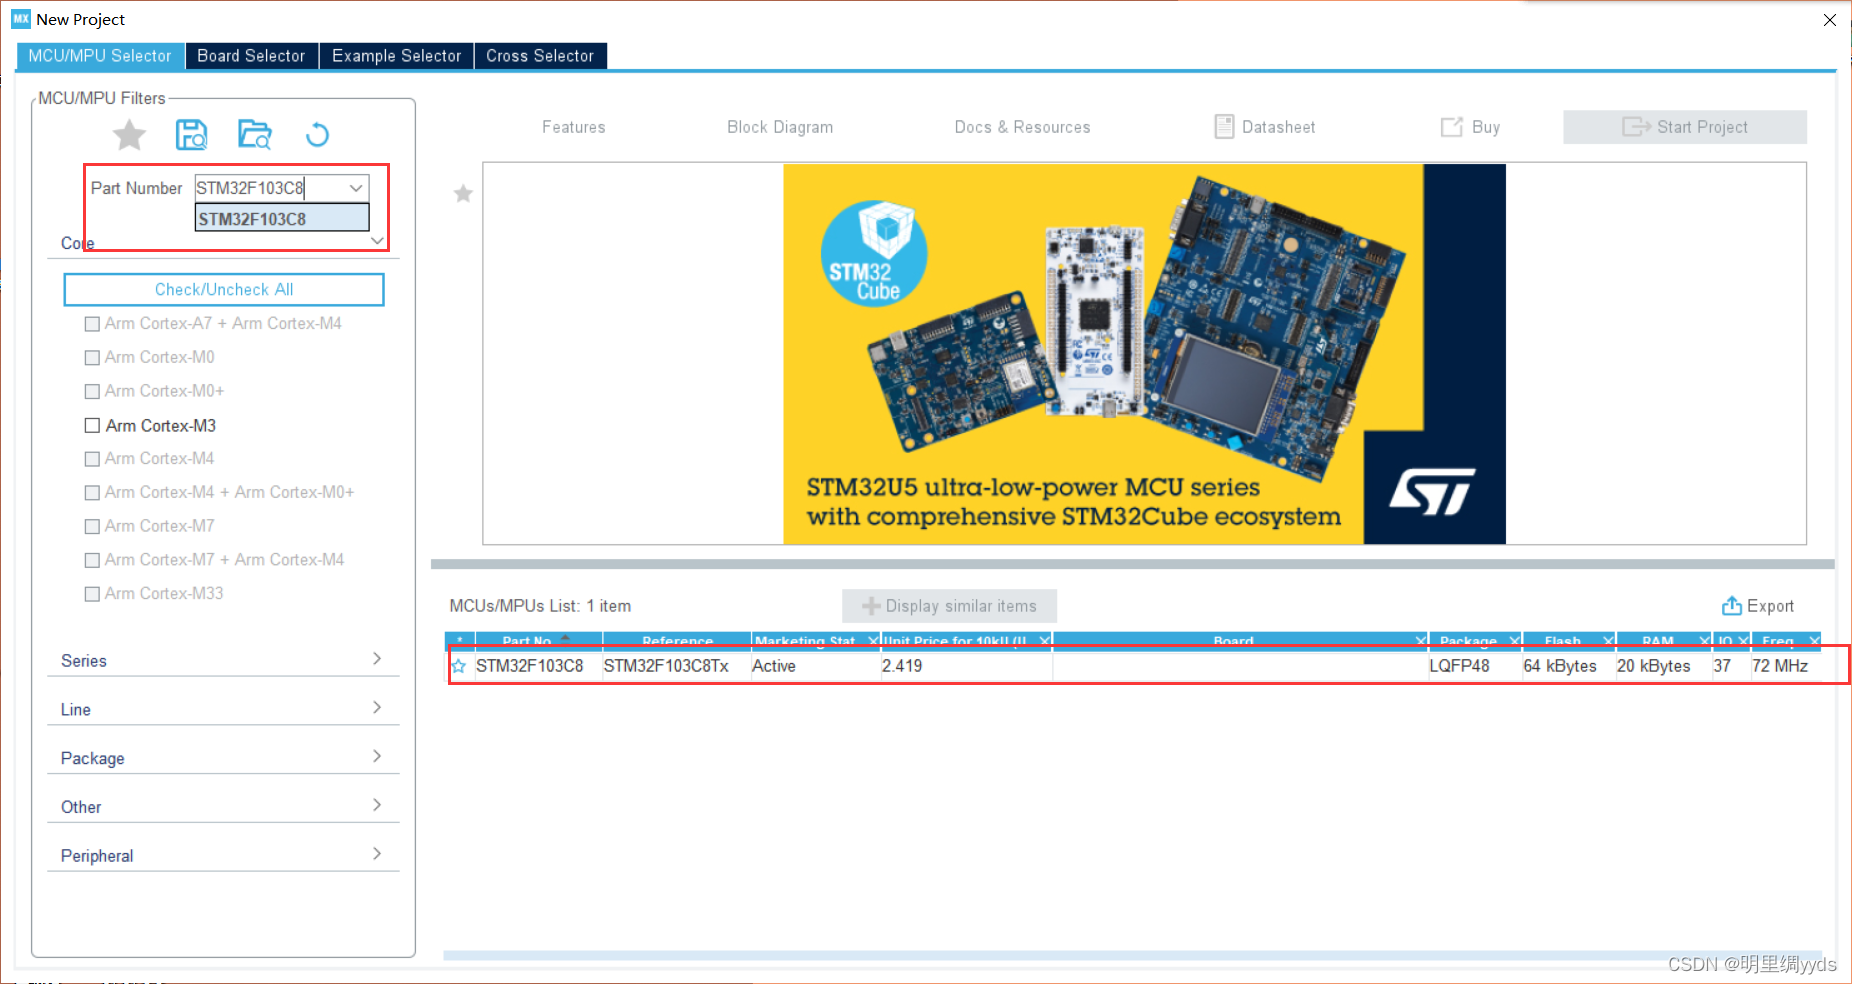Close the Board column
1852x984 pixels.
point(1420,640)
